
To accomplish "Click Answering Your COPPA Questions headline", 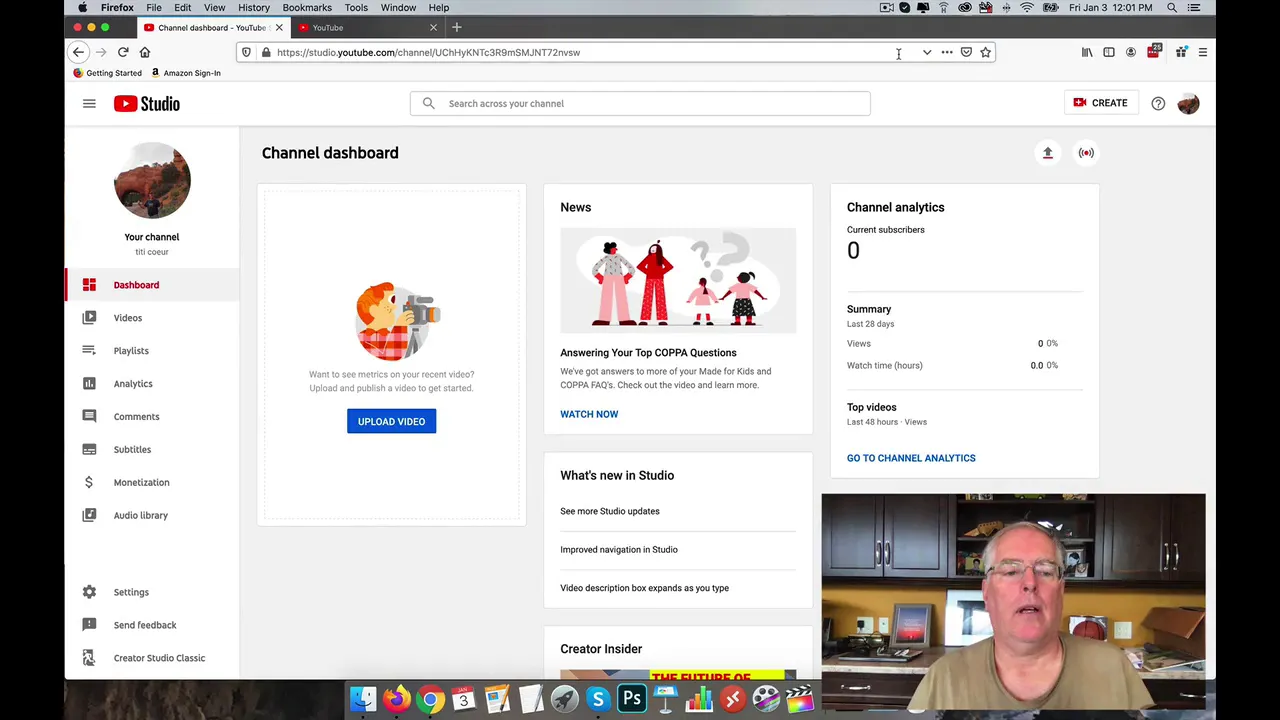I will 648,352.
